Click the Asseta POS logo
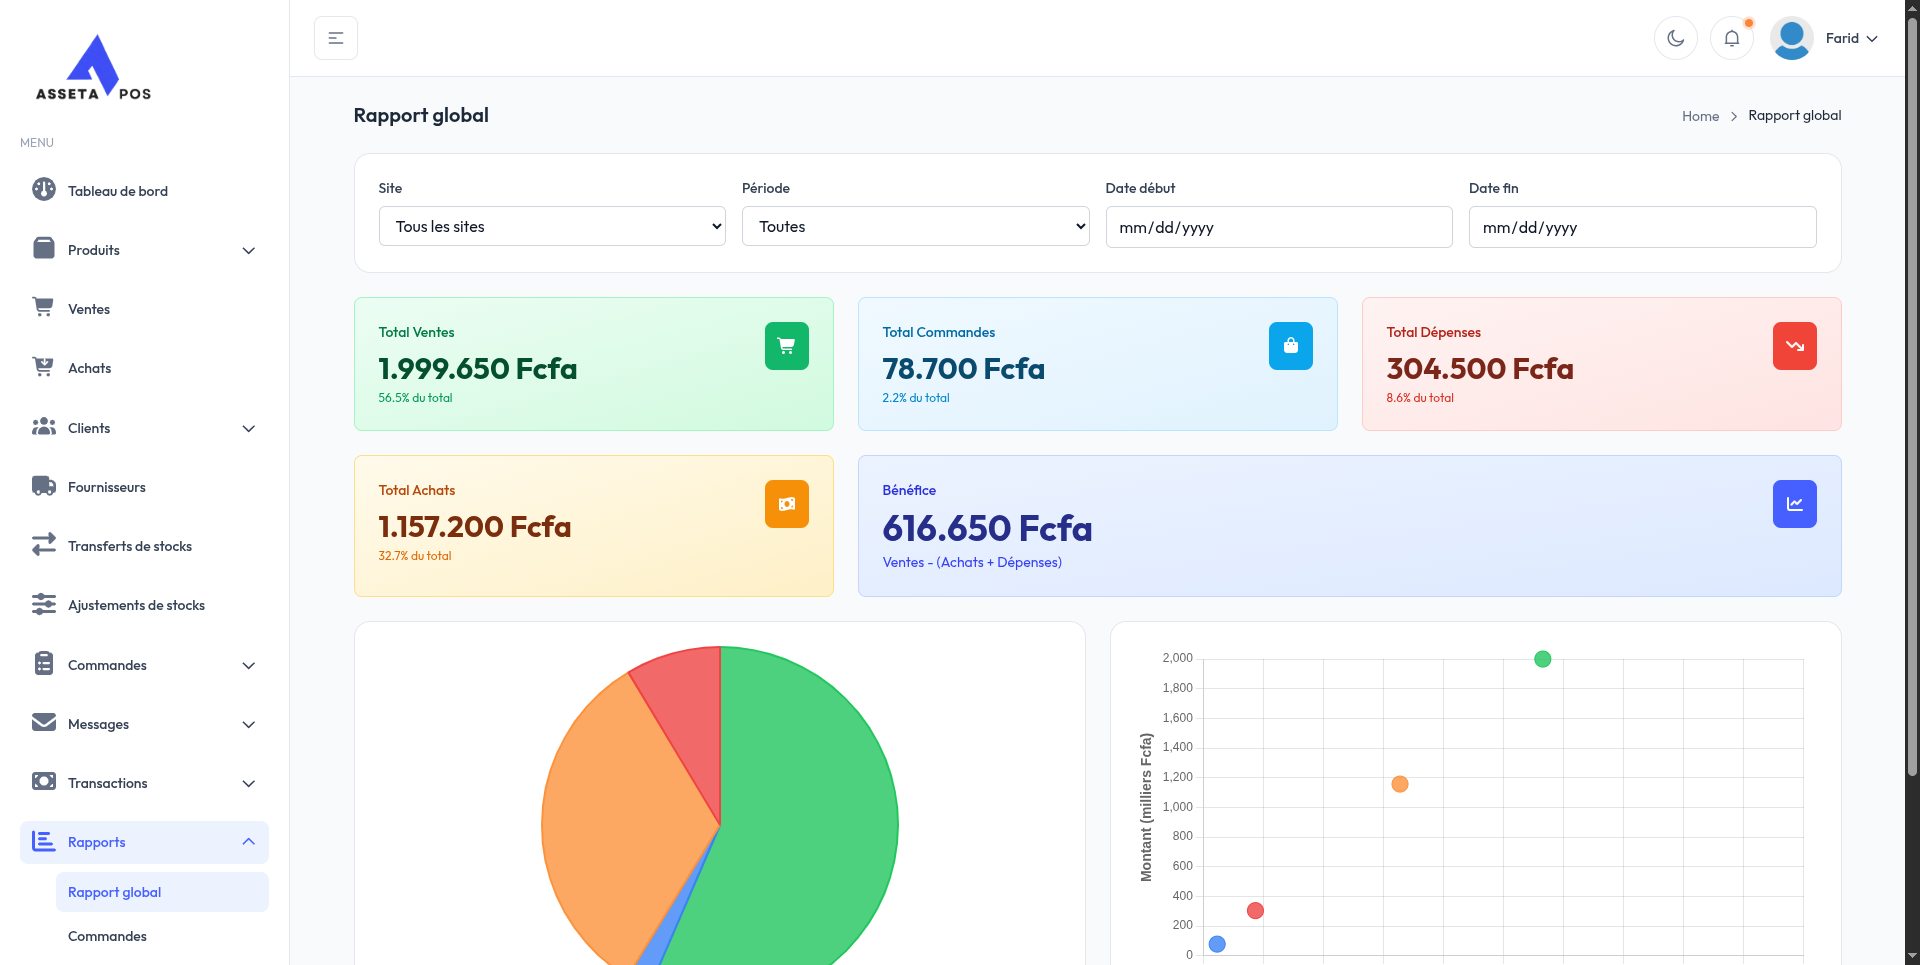The height and width of the screenshot is (965, 1920). (x=93, y=68)
